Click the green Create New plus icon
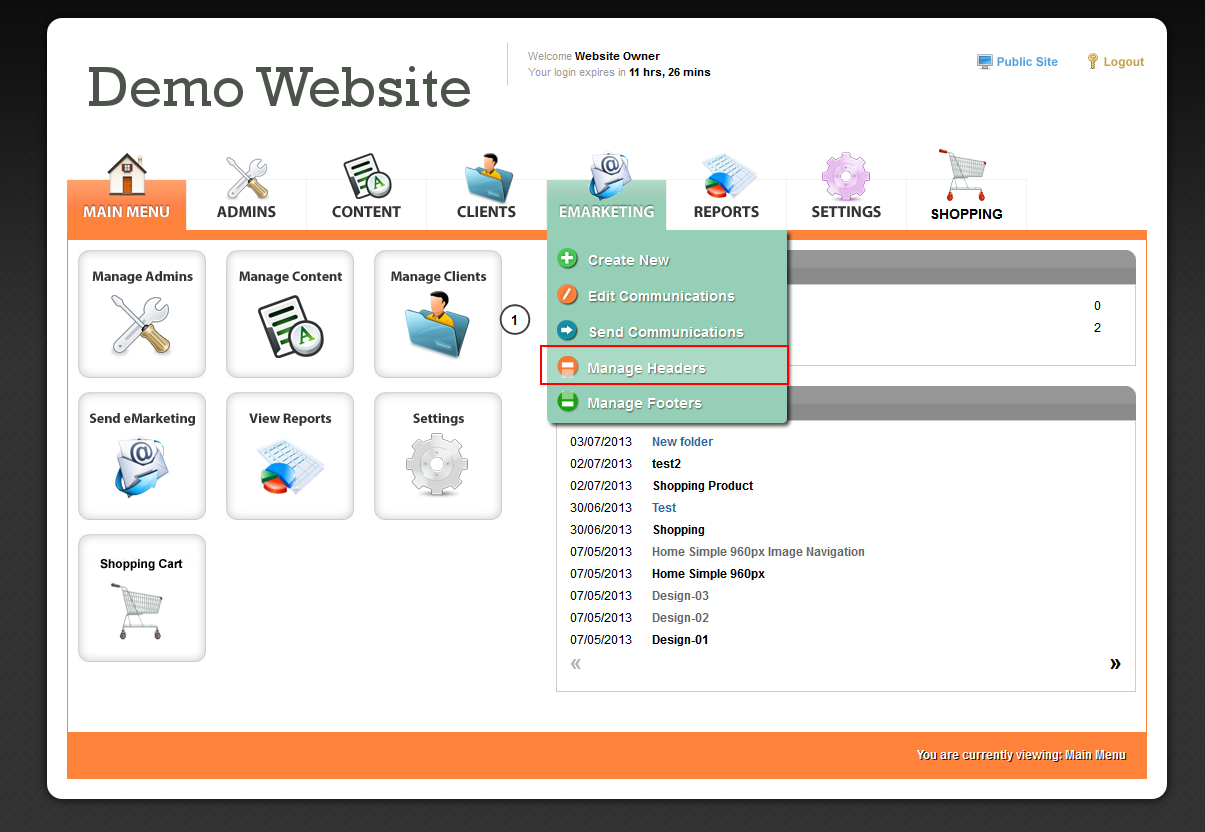 tap(567, 259)
